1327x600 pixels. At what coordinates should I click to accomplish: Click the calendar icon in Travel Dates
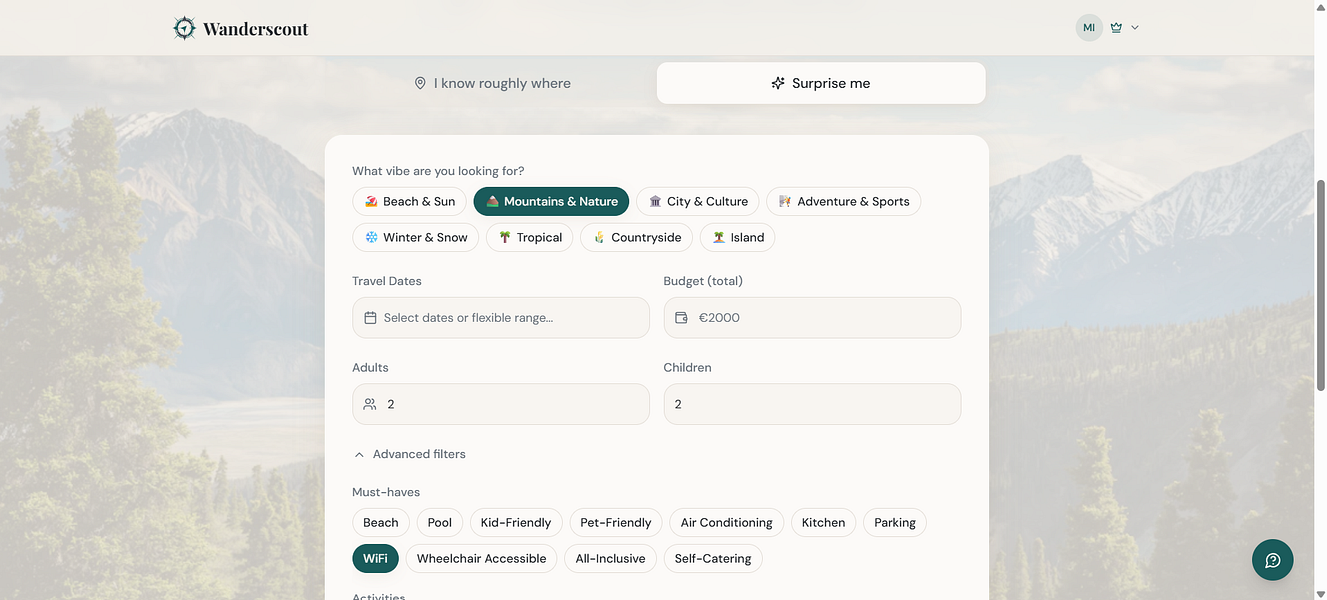370,318
